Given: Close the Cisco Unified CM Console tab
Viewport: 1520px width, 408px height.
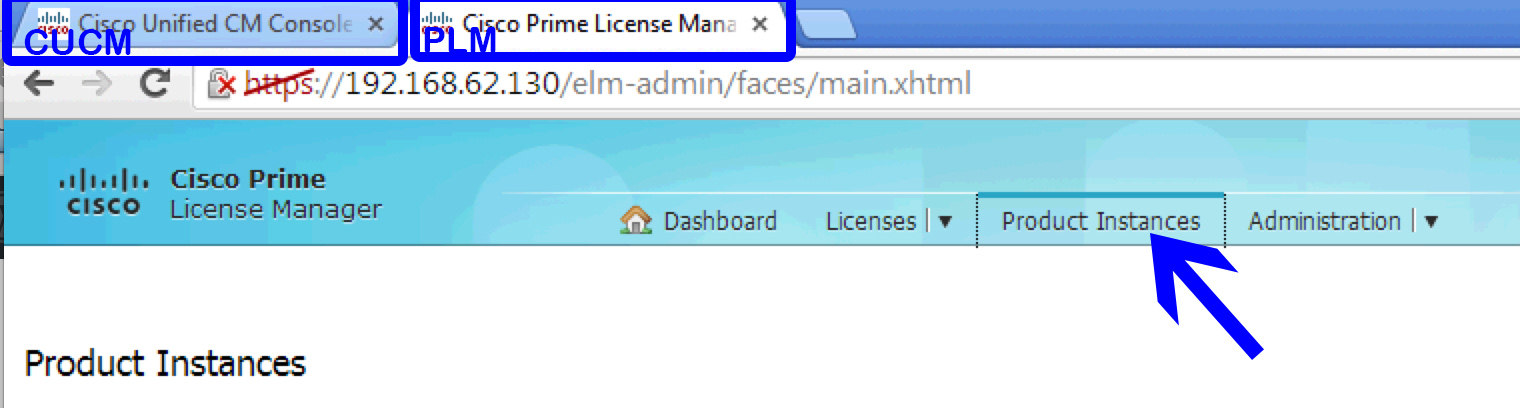Looking at the screenshot, I should [376, 24].
